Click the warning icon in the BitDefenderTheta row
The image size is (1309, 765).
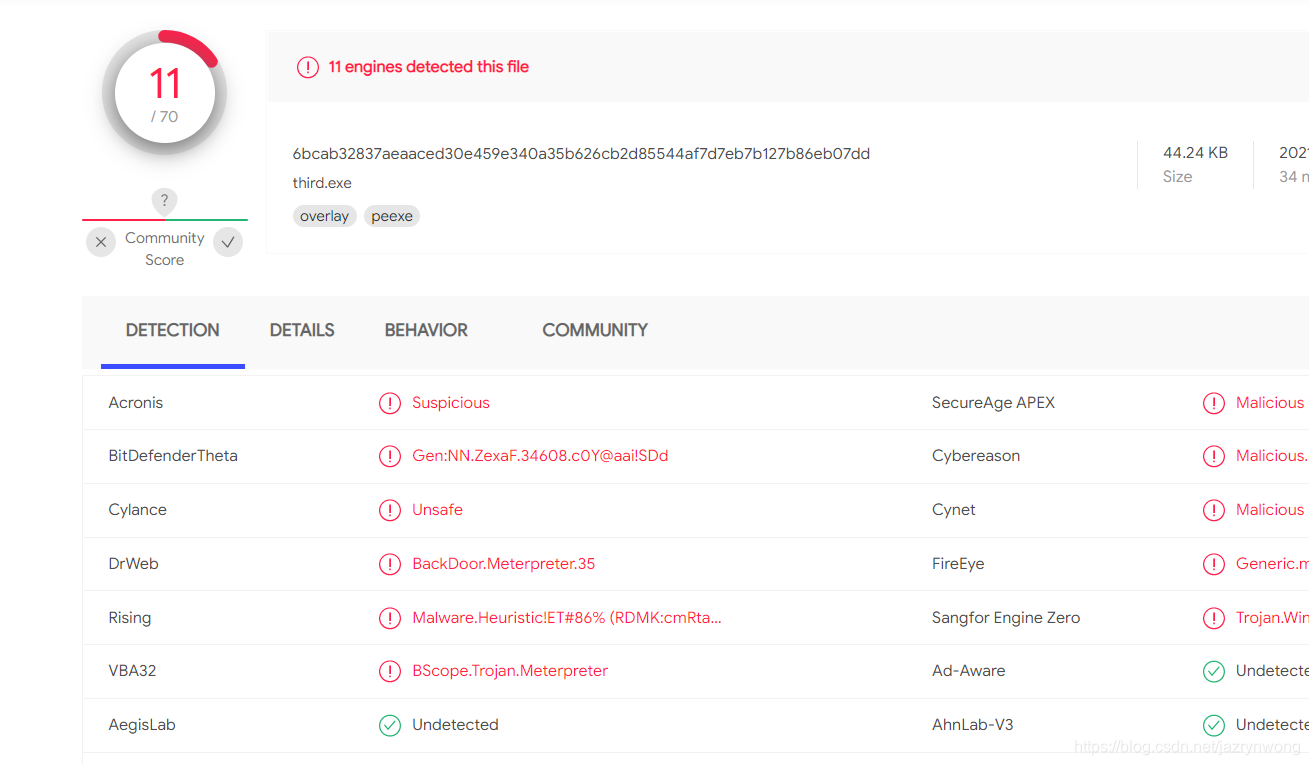pos(390,456)
